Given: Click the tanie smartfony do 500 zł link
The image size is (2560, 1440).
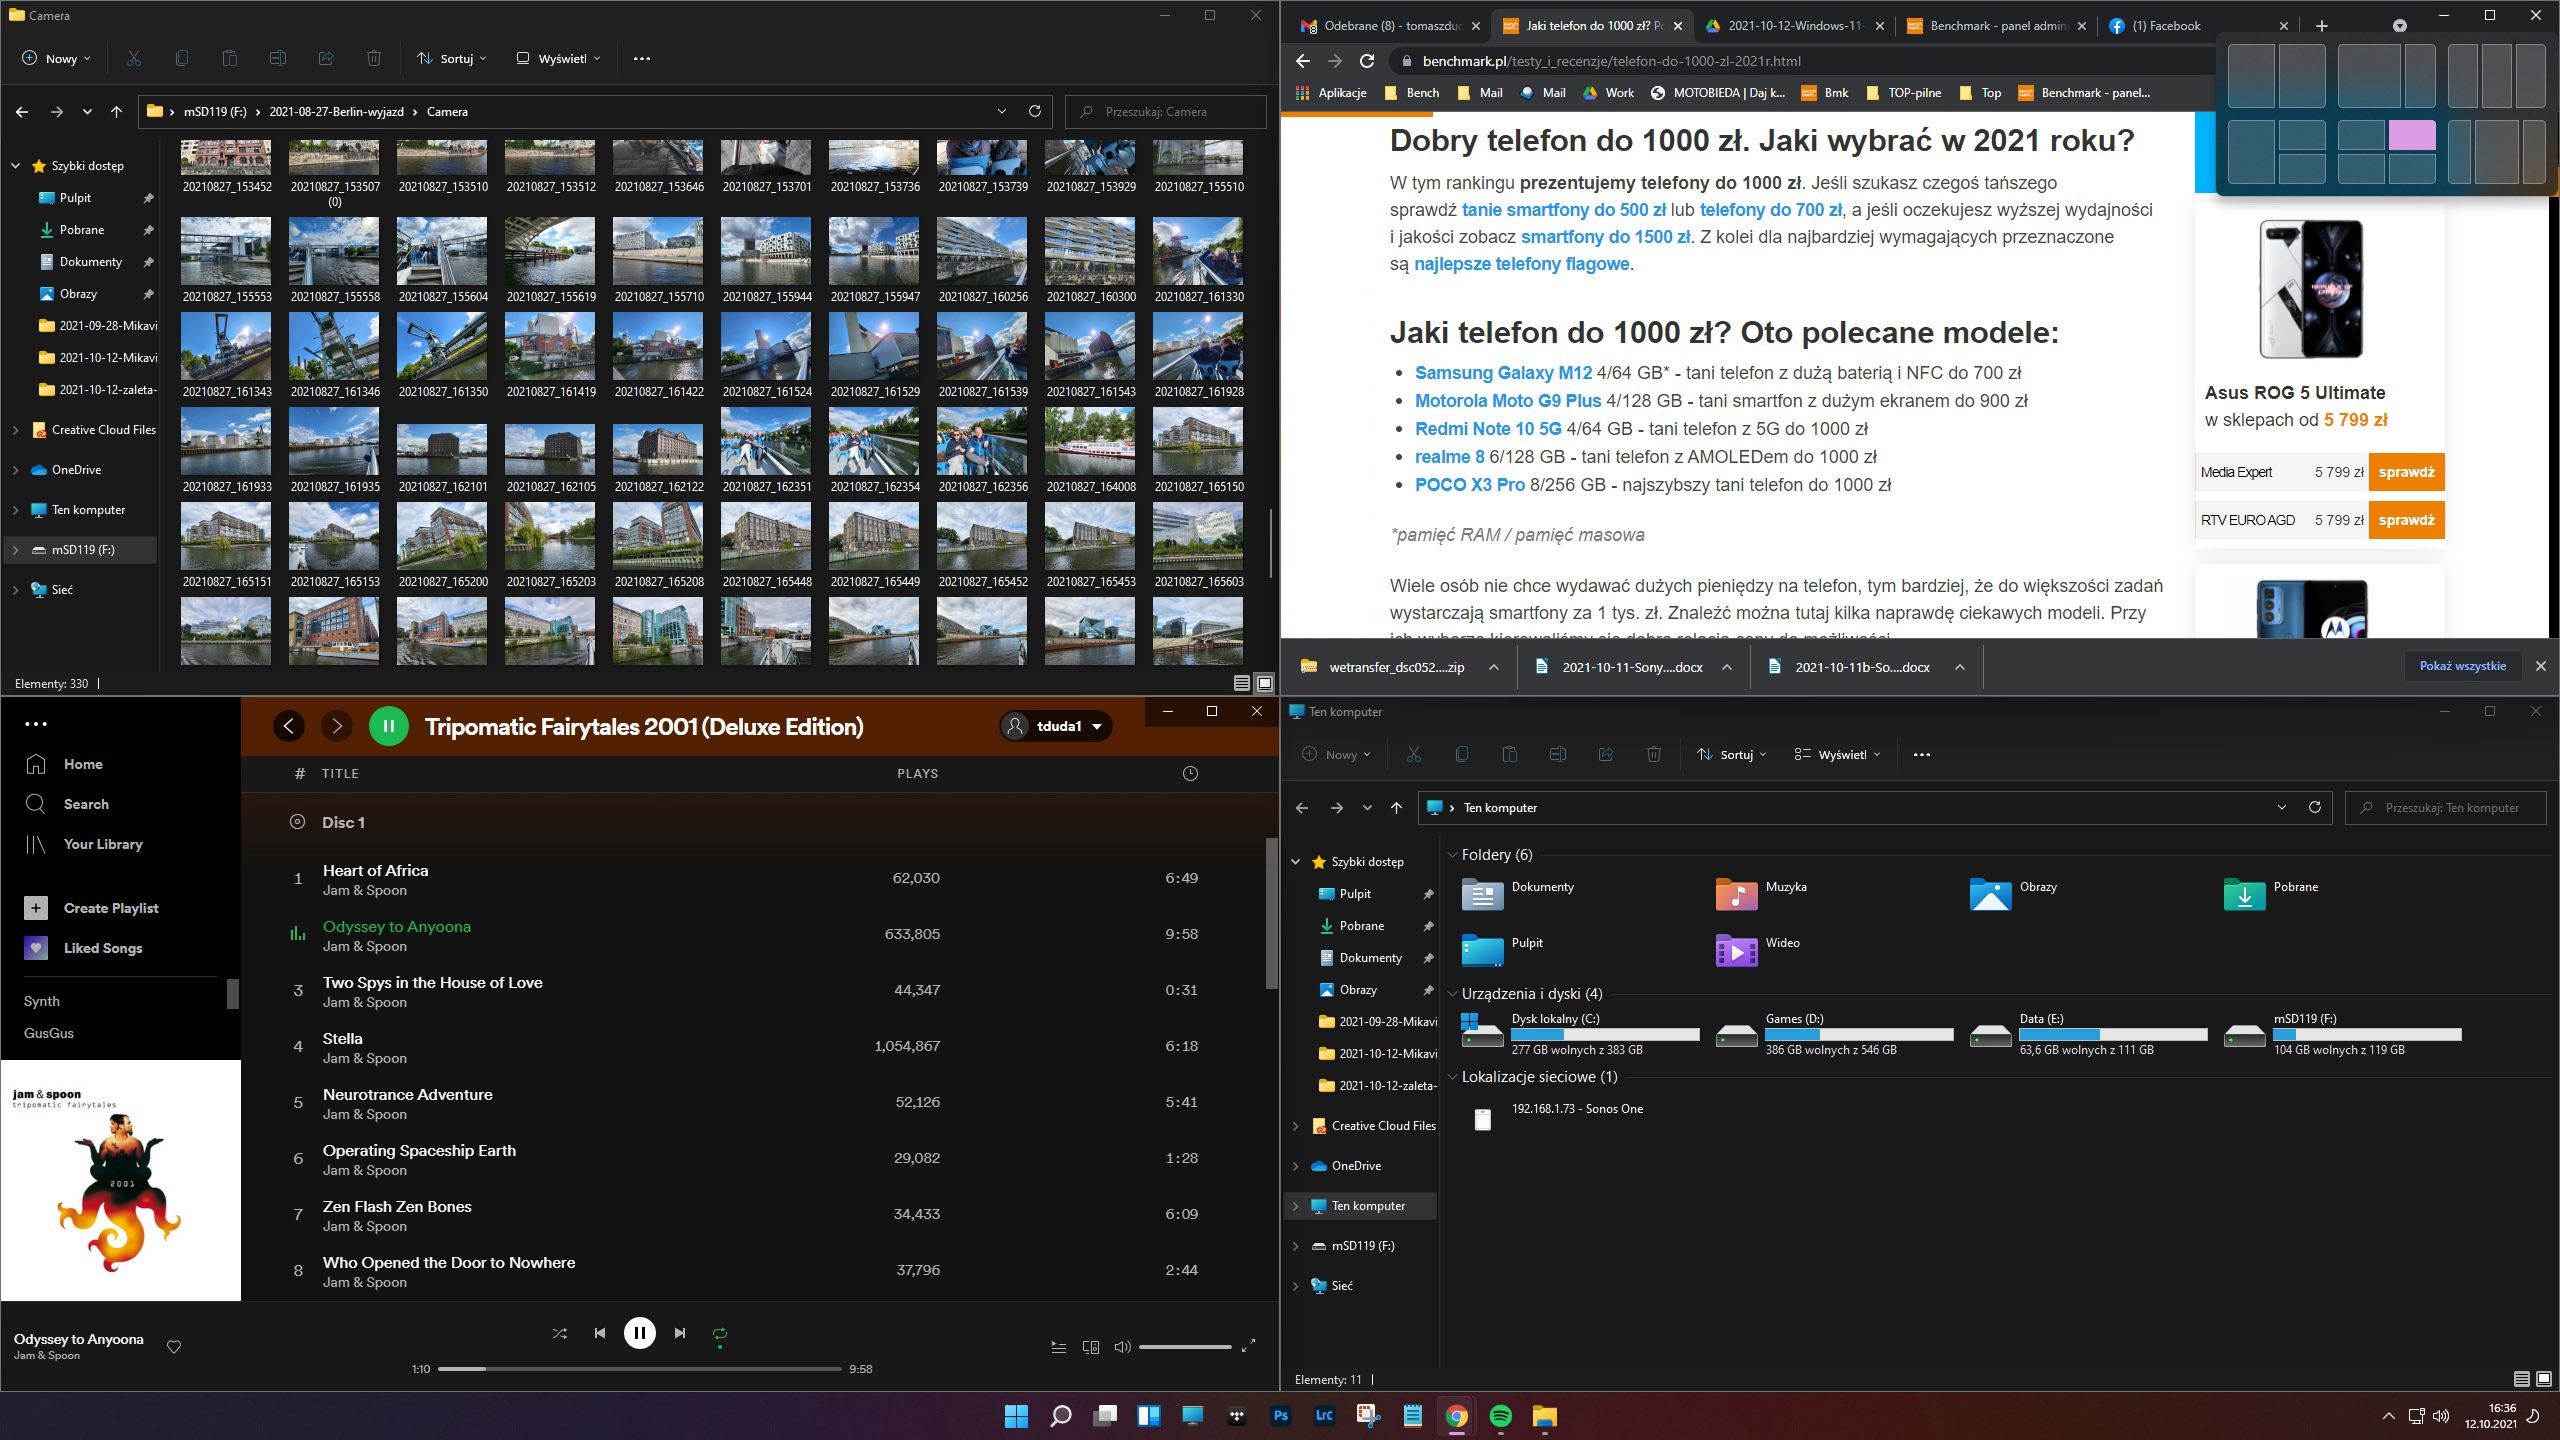Looking at the screenshot, I should [x=1564, y=210].
